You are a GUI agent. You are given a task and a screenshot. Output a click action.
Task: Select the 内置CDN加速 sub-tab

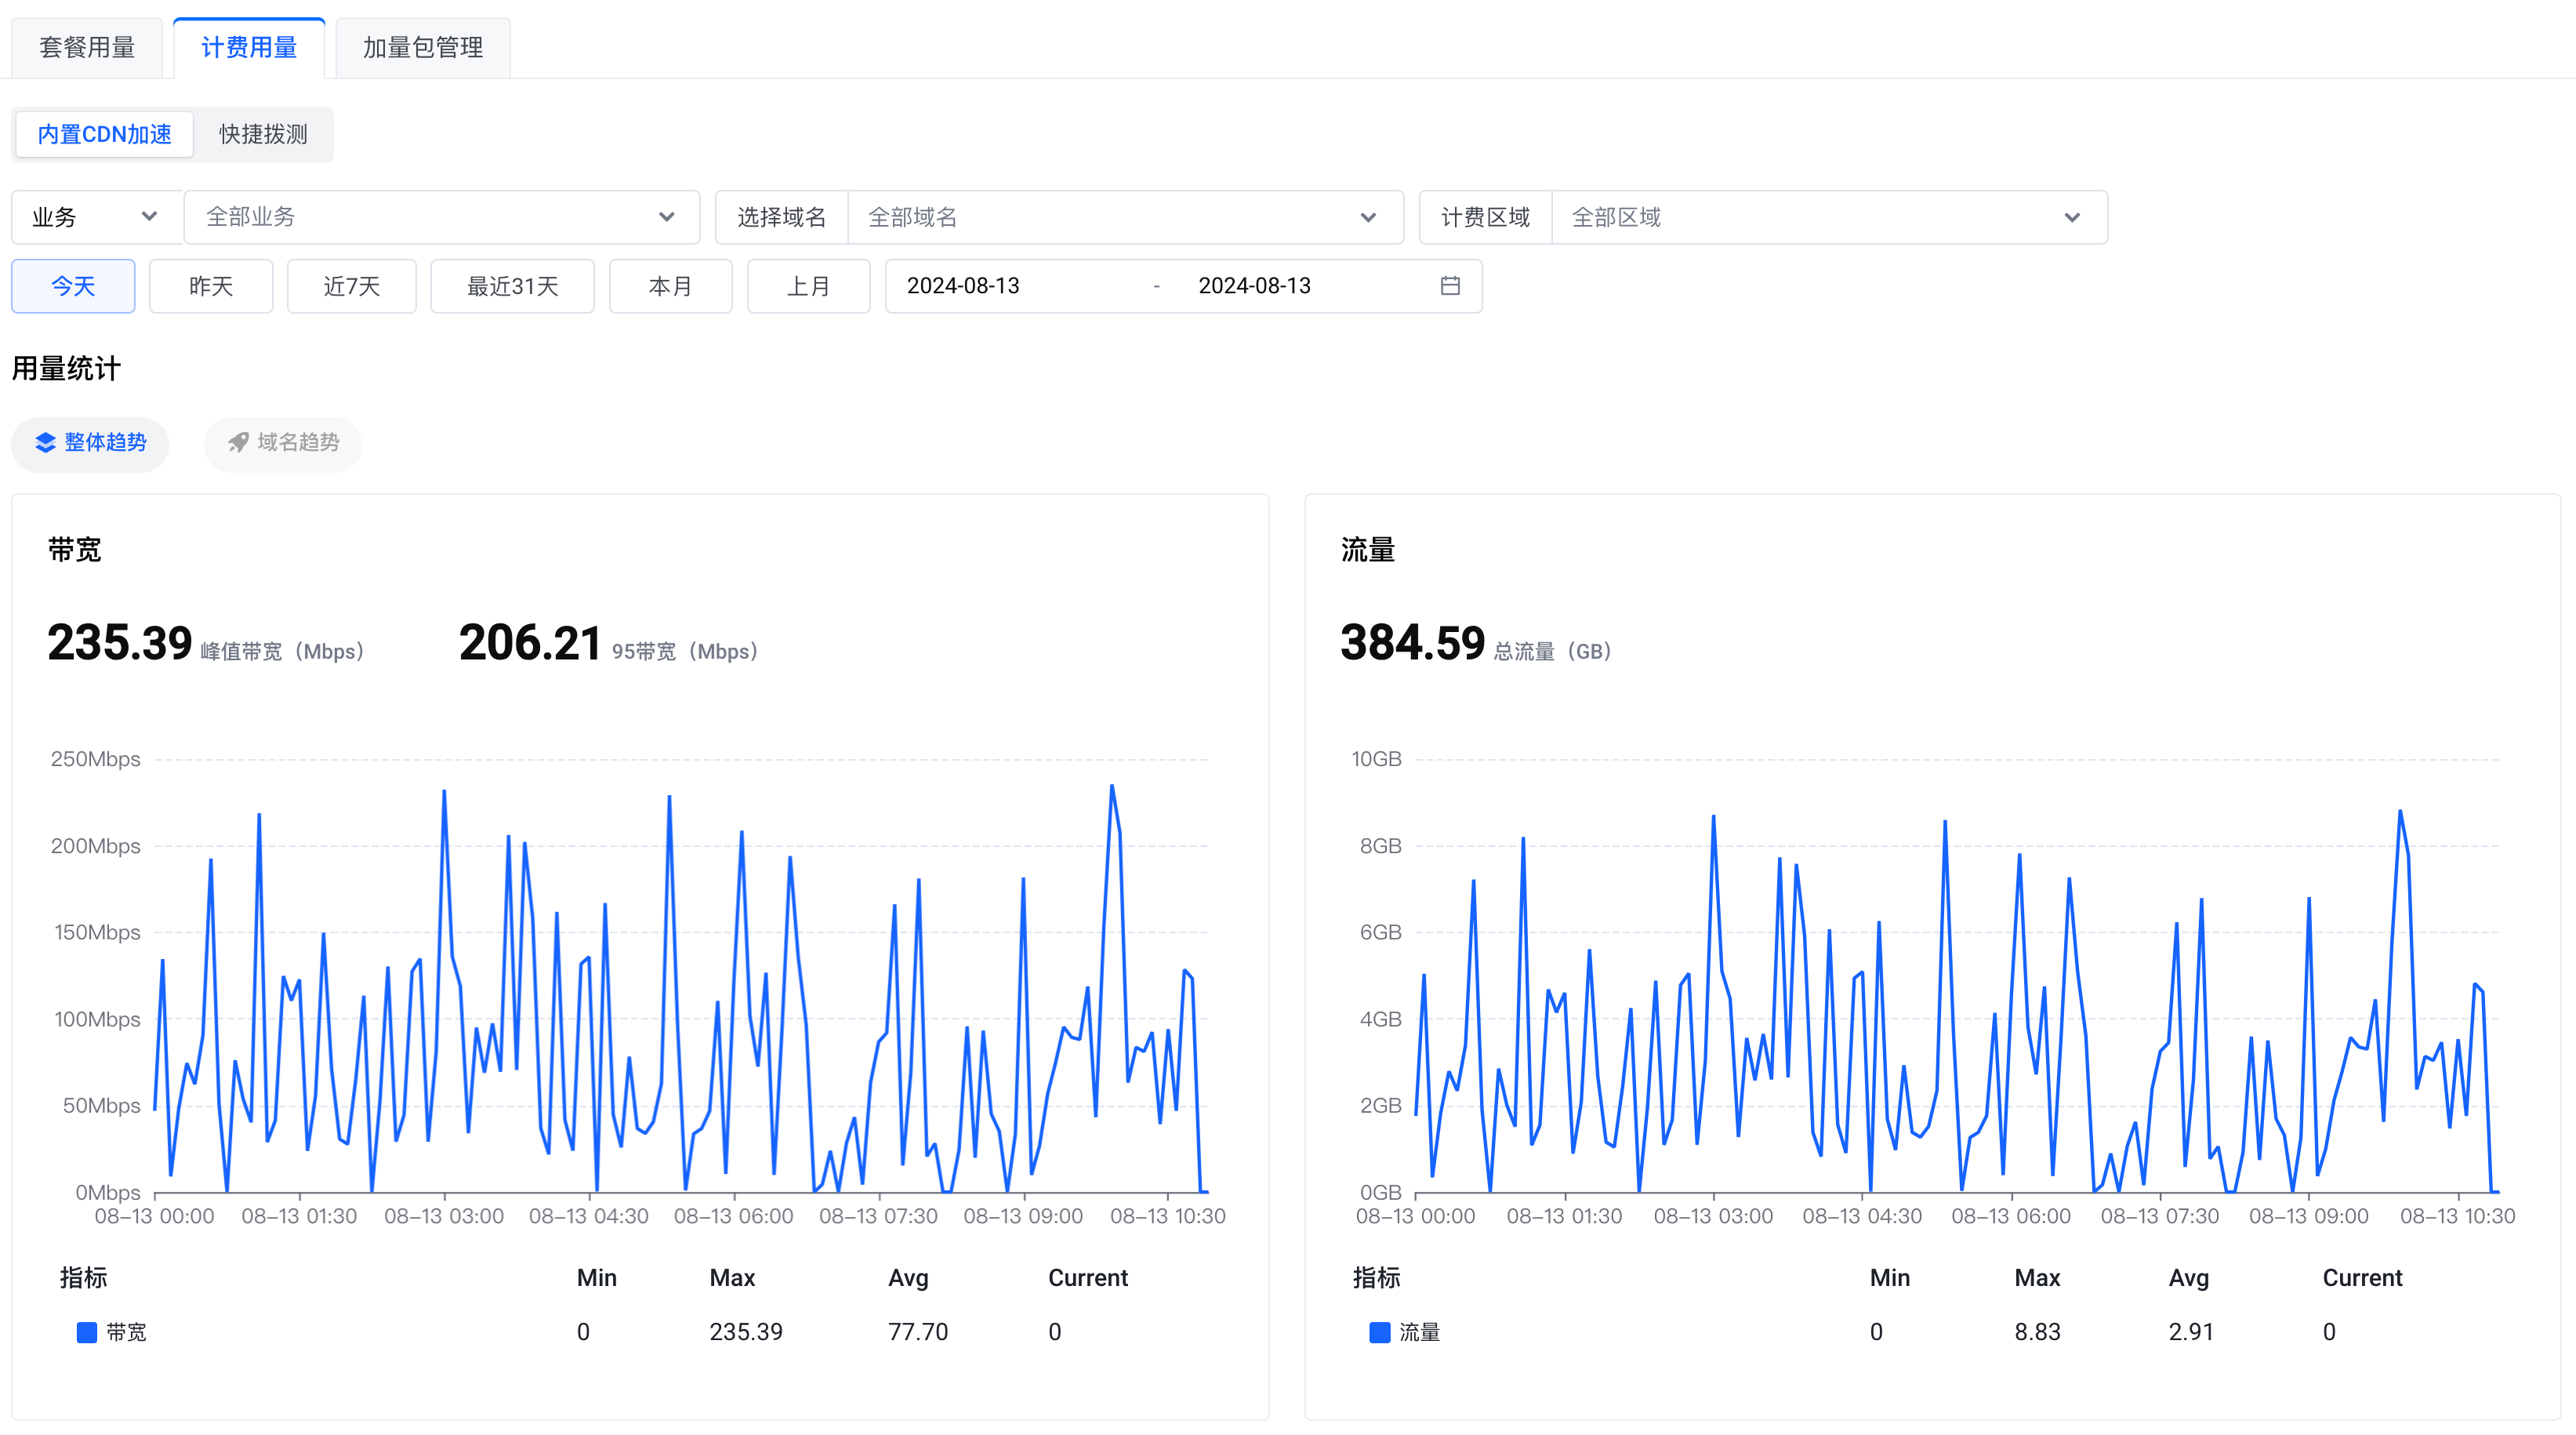click(x=104, y=134)
